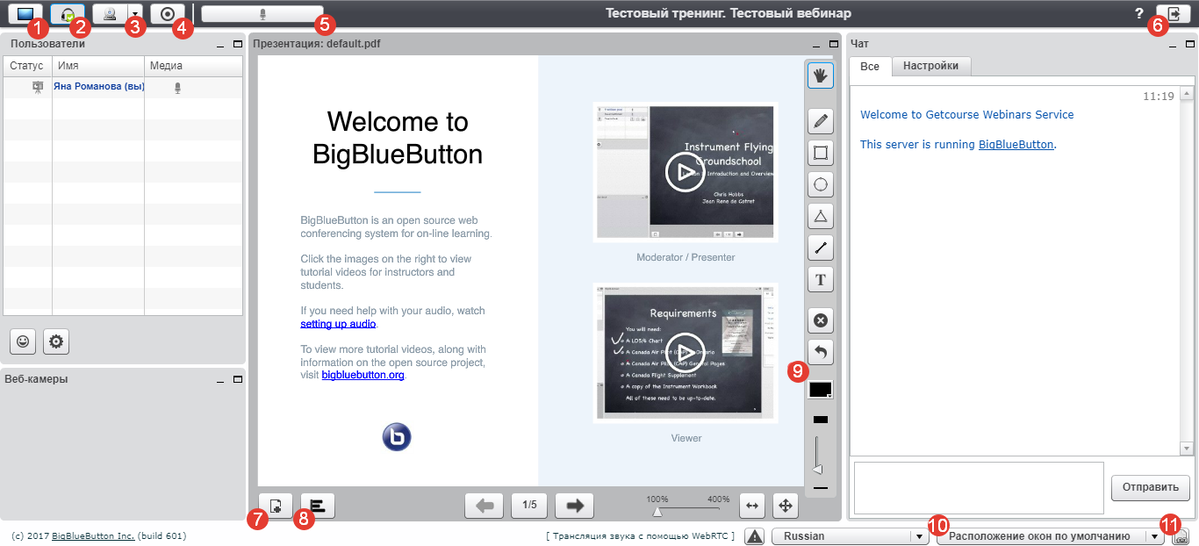Select user Яна Романова (вы)
Viewport: 1199px width, 546px height.
[99, 87]
